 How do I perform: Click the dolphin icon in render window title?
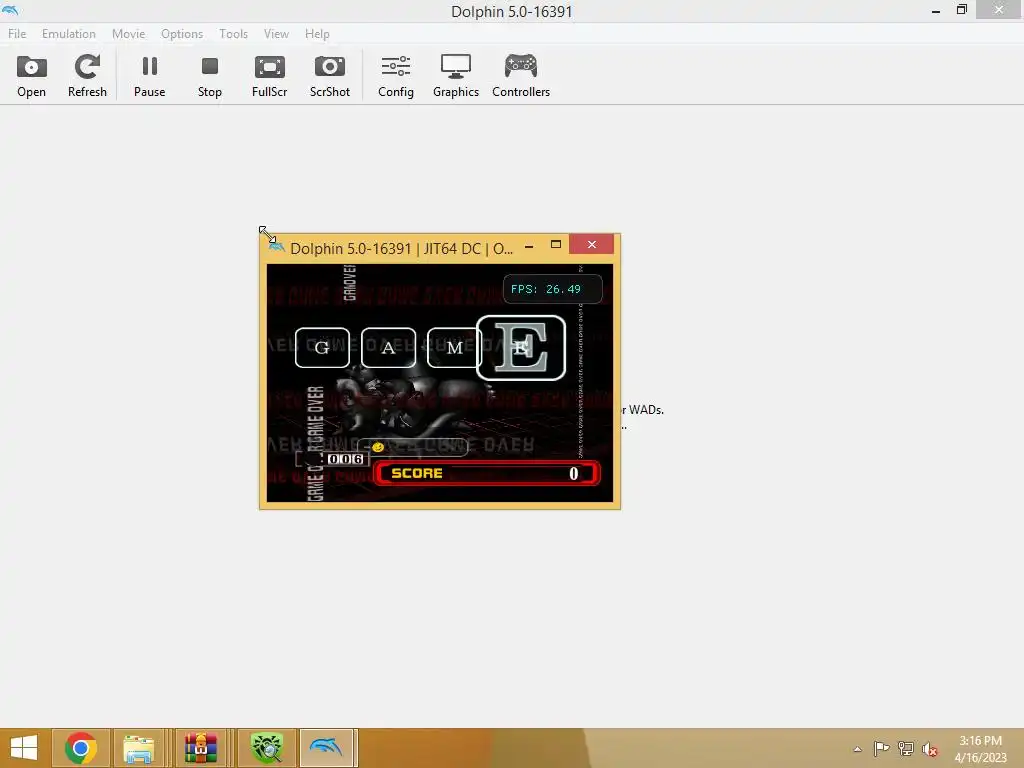[x=276, y=247]
